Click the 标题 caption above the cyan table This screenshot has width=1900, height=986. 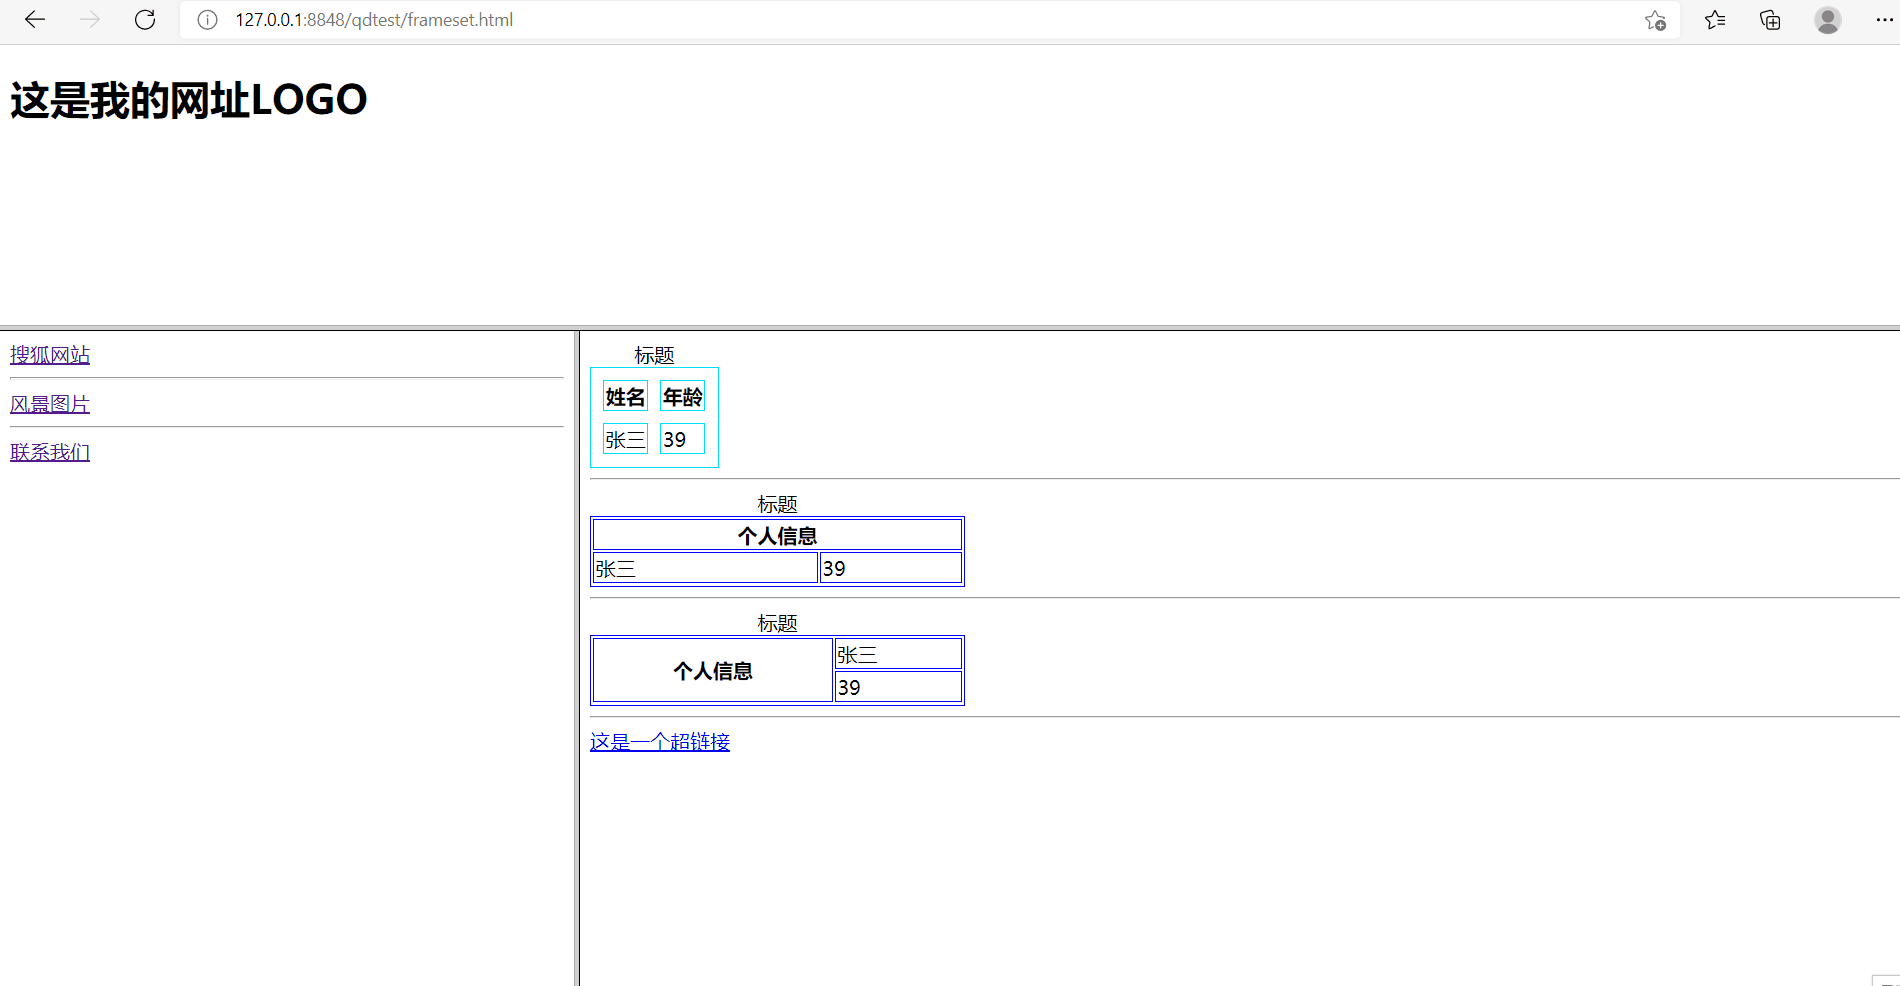[x=654, y=356]
